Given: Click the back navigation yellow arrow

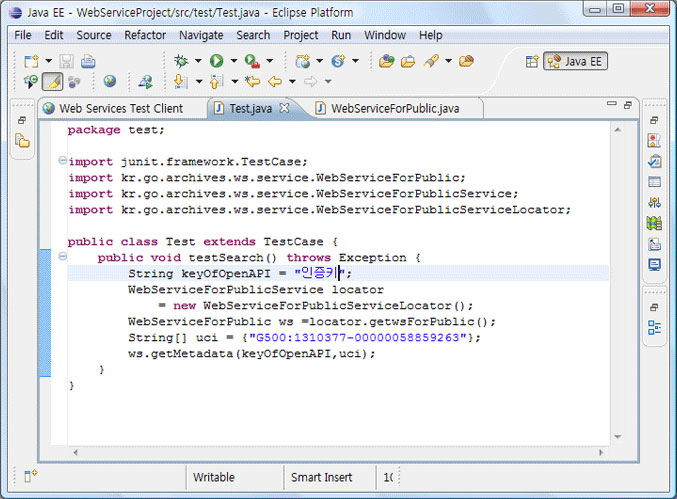Looking at the screenshot, I should tap(275, 81).
